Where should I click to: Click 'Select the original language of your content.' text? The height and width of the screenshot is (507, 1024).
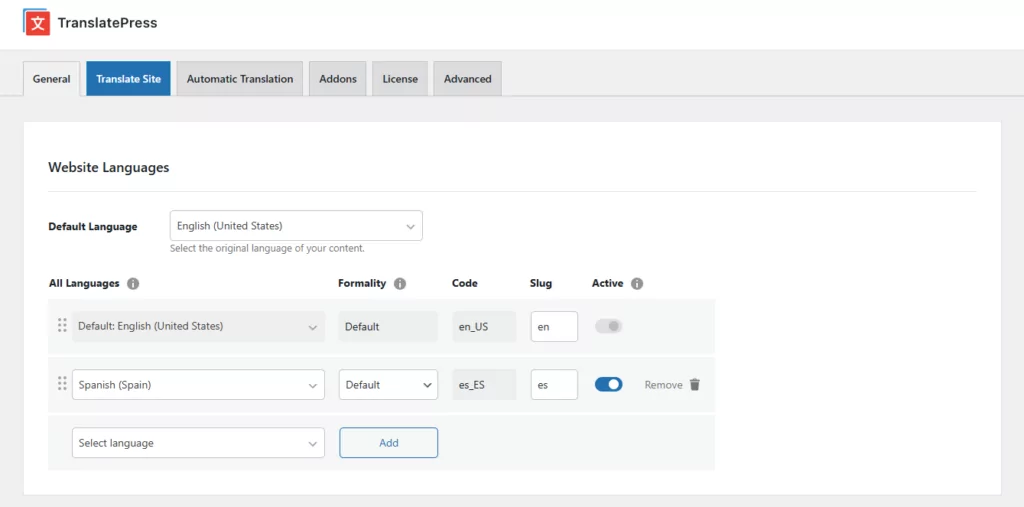[267, 249]
